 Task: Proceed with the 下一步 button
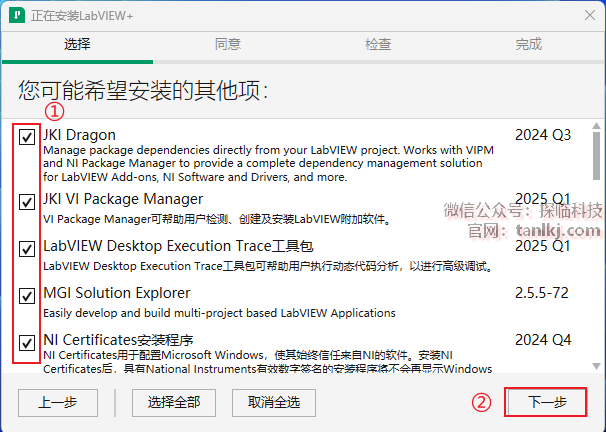click(x=546, y=402)
